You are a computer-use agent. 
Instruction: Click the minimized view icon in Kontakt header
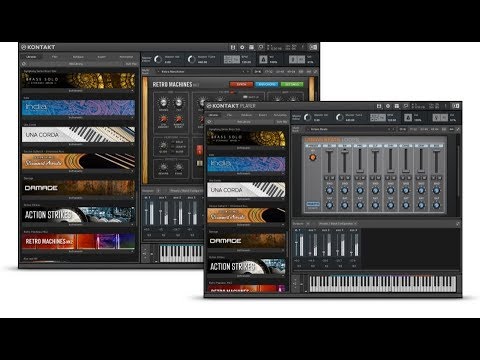click(261, 47)
